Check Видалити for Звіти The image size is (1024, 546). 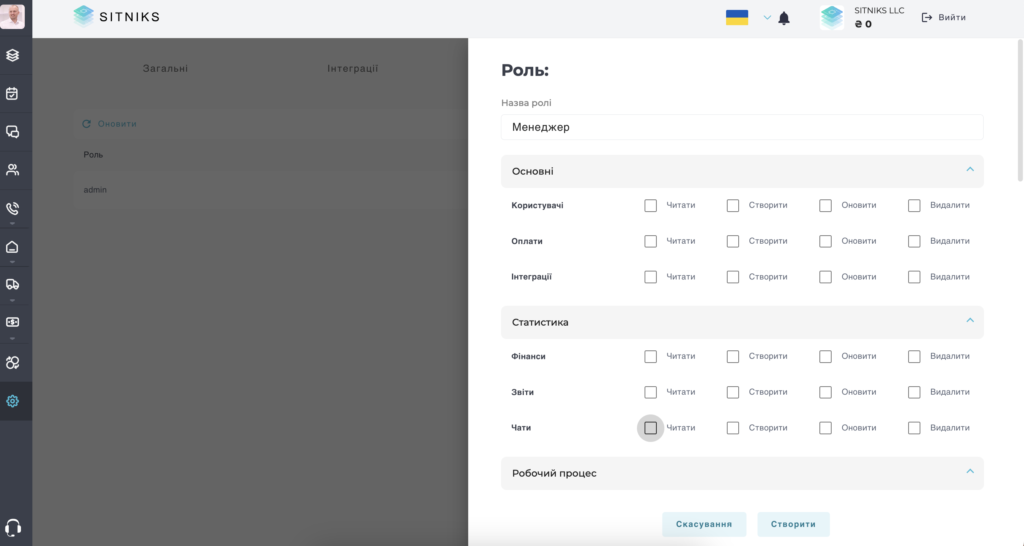point(914,392)
